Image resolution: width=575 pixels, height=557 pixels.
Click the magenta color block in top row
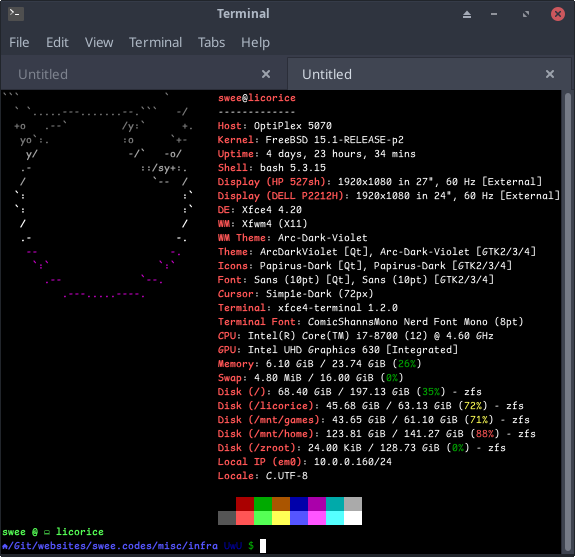(316, 504)
